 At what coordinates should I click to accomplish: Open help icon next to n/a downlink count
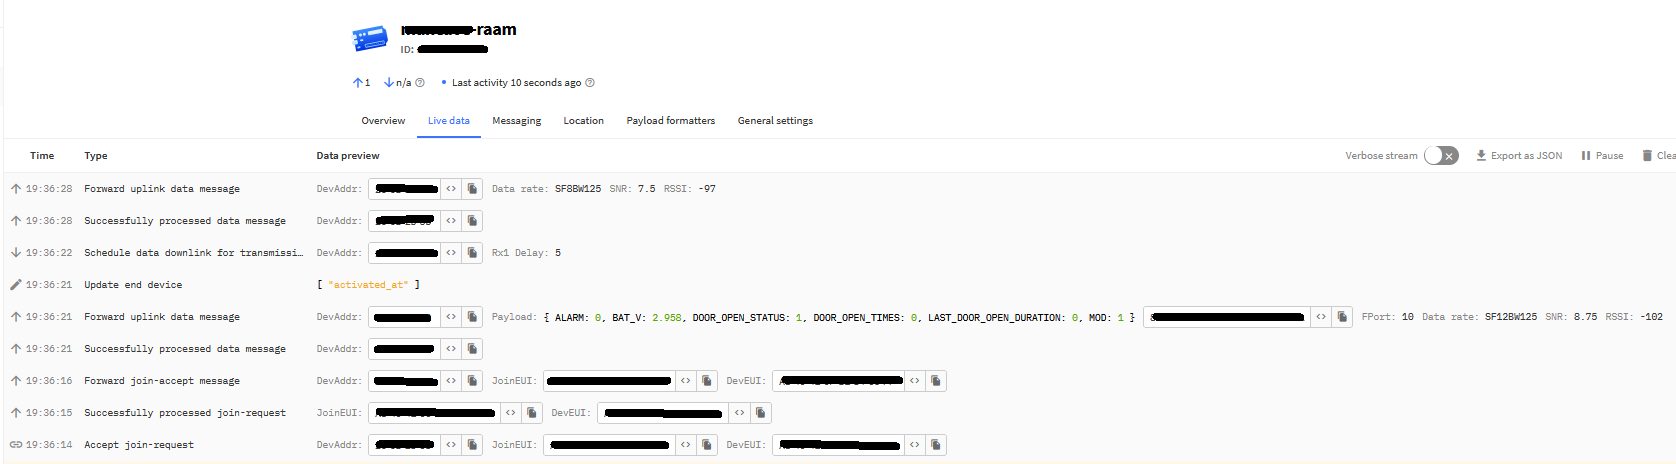click(420, 83)
